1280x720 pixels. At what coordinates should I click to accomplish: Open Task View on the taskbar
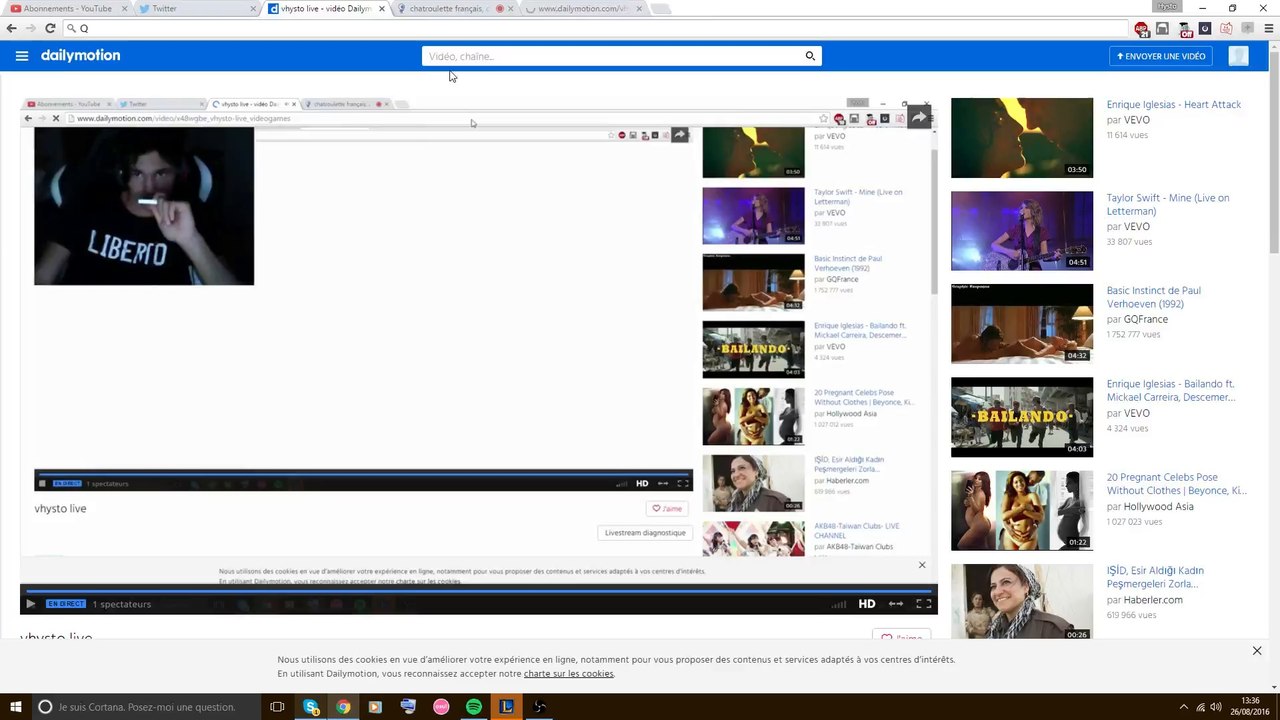[x=277, y=707]
